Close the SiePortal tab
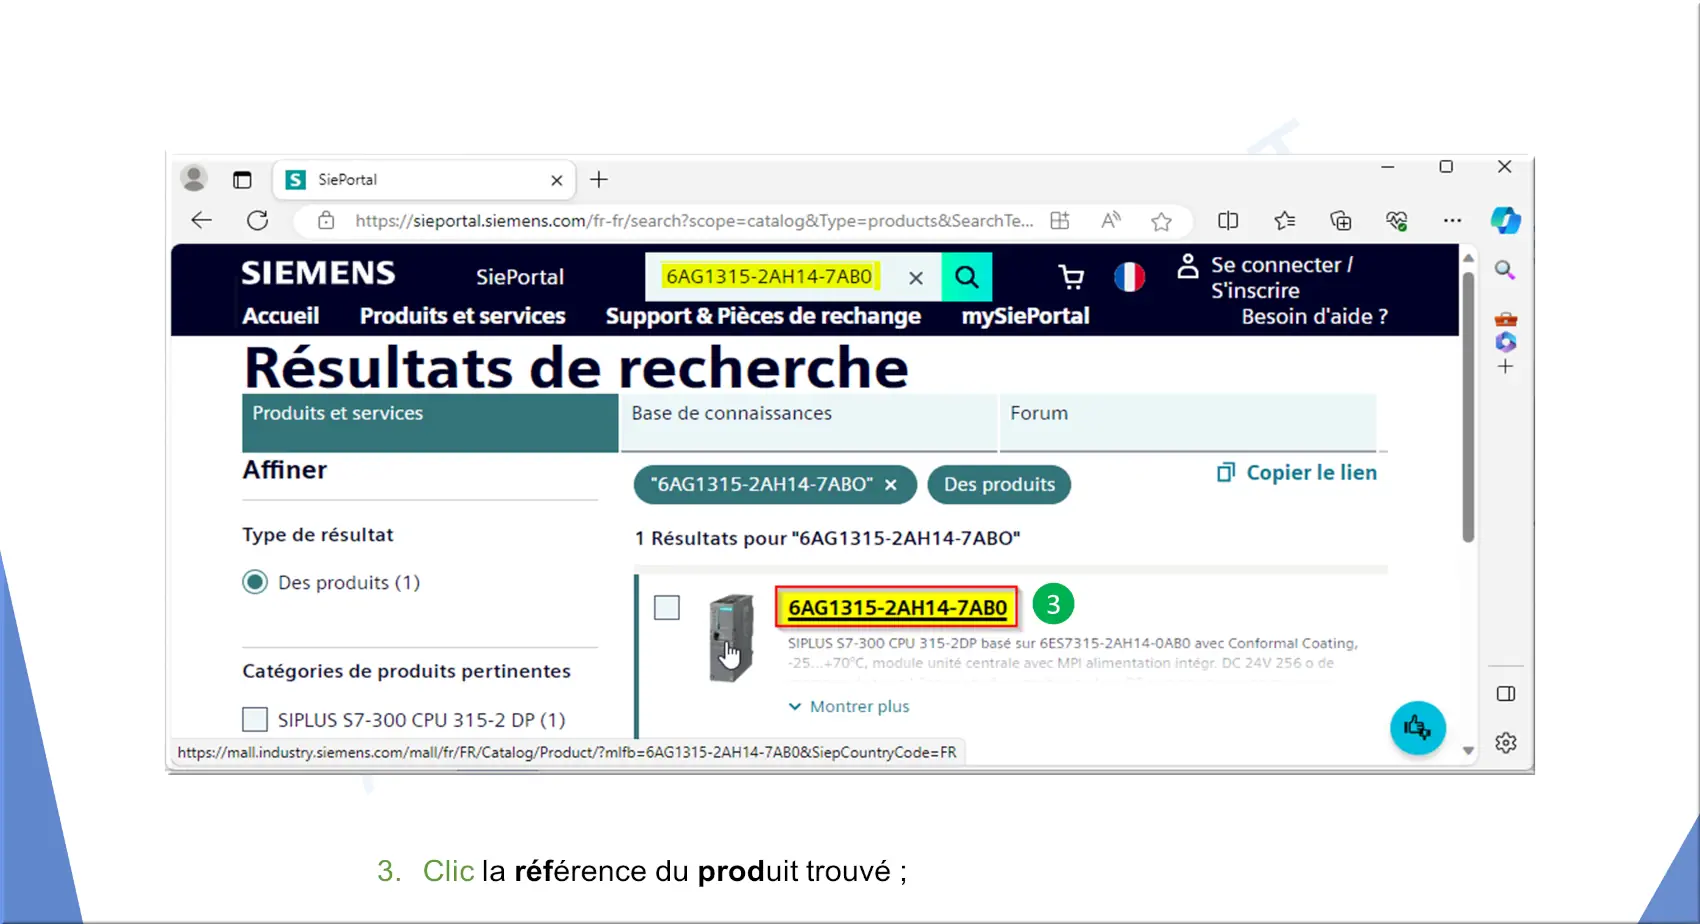Image resolution: width=1700 pixels, height=924 pixels. (x=557, y=180)
